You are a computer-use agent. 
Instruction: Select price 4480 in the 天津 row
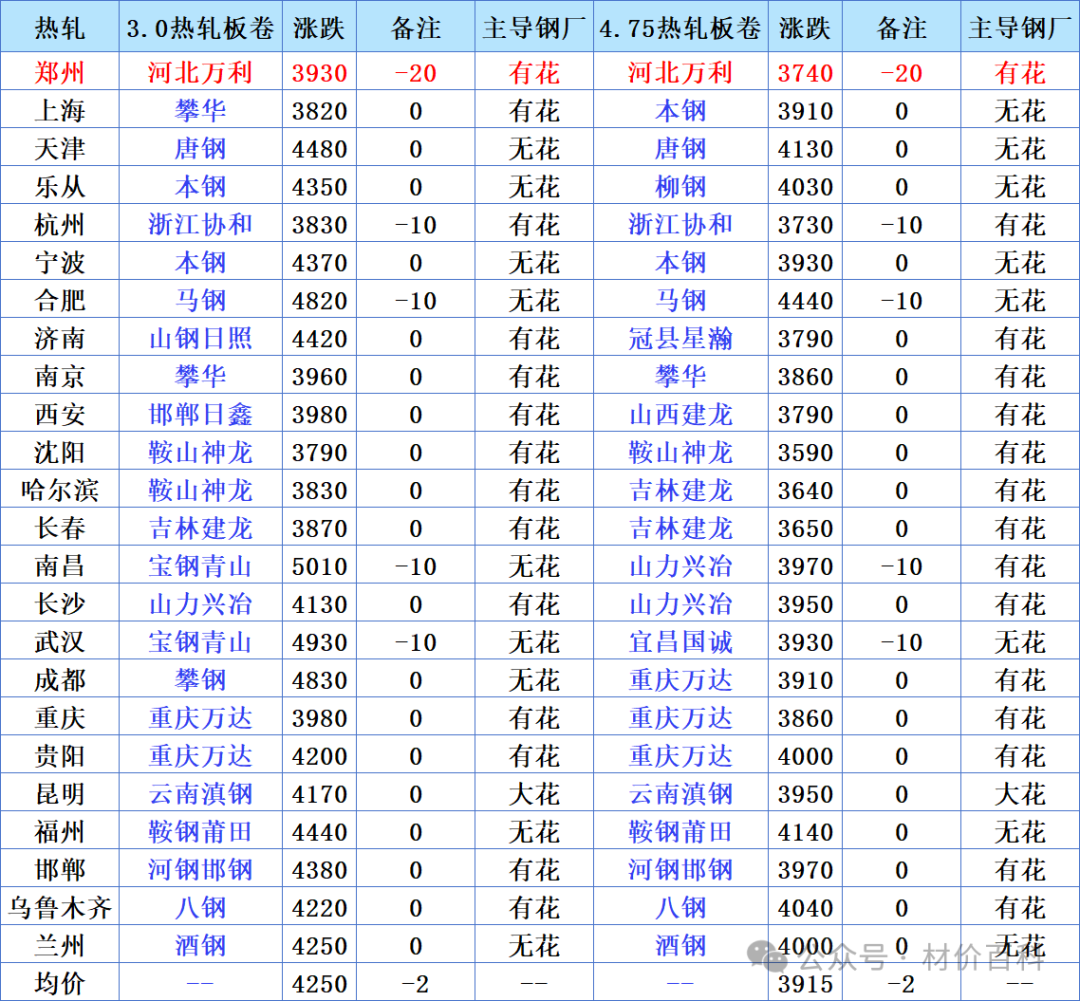(319, 148)
